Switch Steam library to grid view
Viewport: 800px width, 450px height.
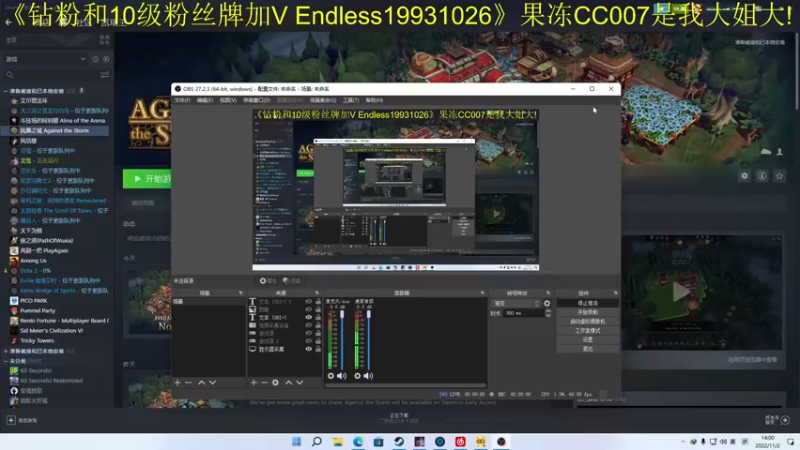point(105,40)
